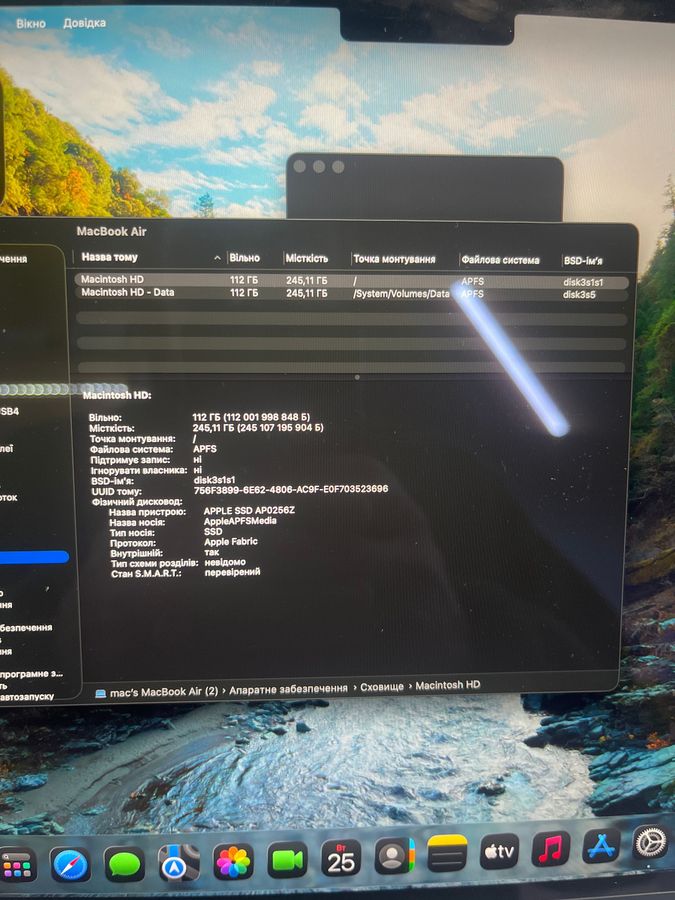Sort volumes by 'Місткість' column
Image resolution: width=675 pixels, height=900 pixels.
click(306, 258)
